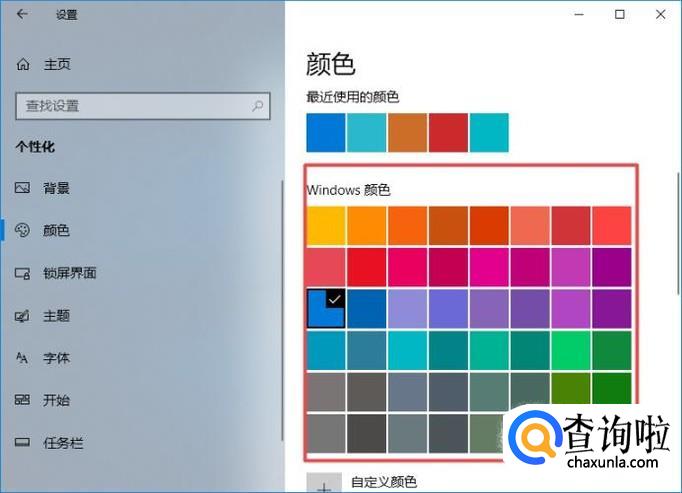Click the 锁屏界面 lock monitor icon
682x493 pixels.
(22, 273)
